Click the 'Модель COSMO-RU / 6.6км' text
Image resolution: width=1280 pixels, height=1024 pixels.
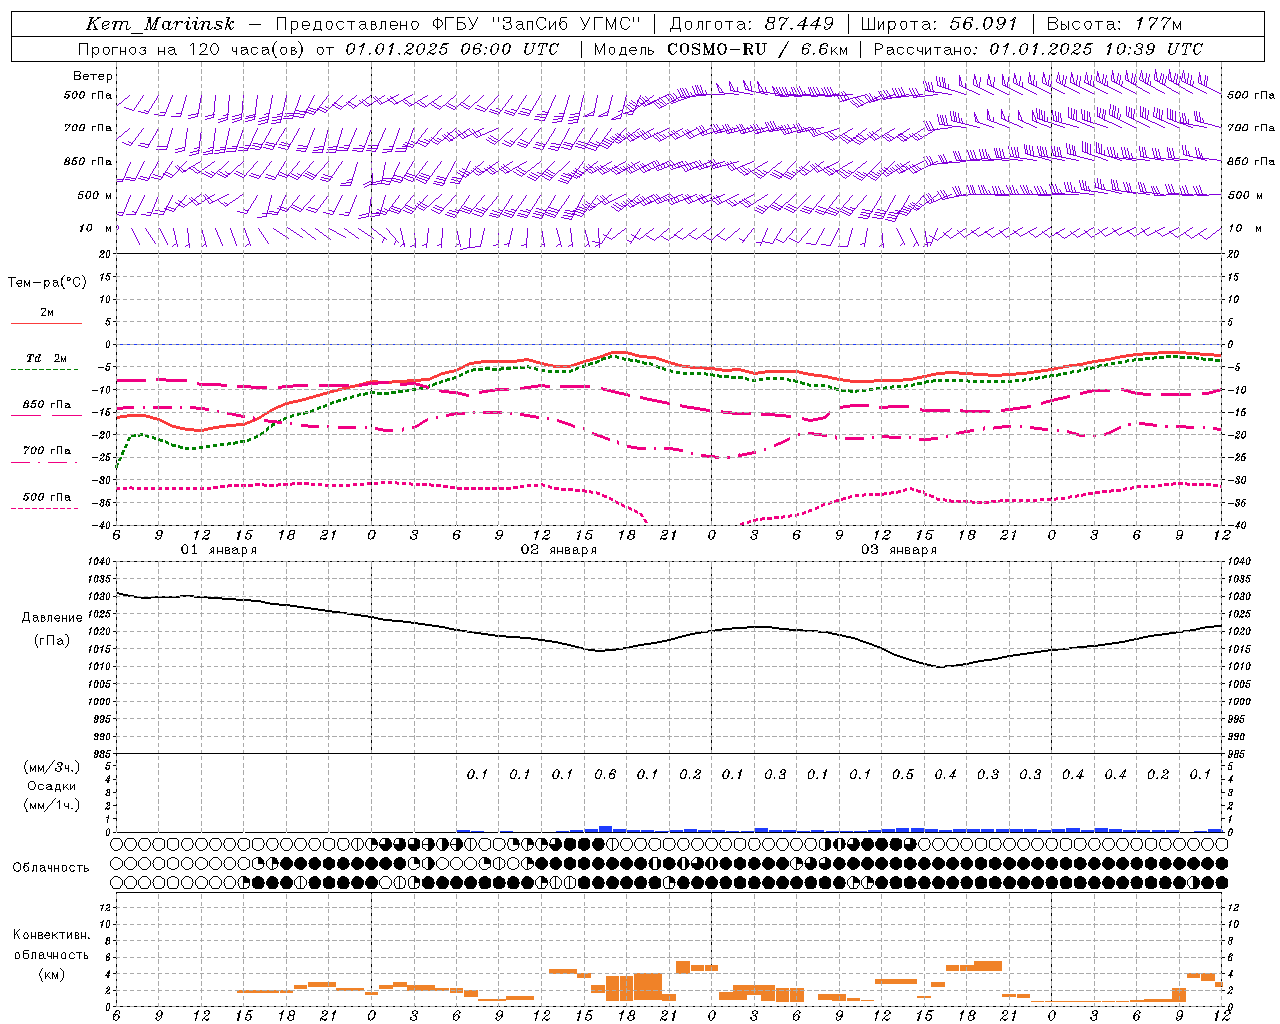pyautogui.click(x=719, y=49)
